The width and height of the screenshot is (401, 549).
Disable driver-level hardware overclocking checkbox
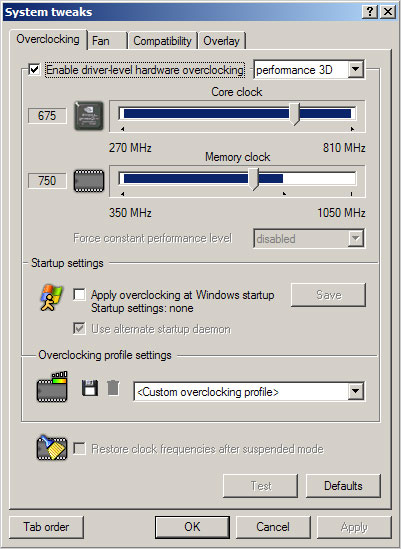[34, 69]
